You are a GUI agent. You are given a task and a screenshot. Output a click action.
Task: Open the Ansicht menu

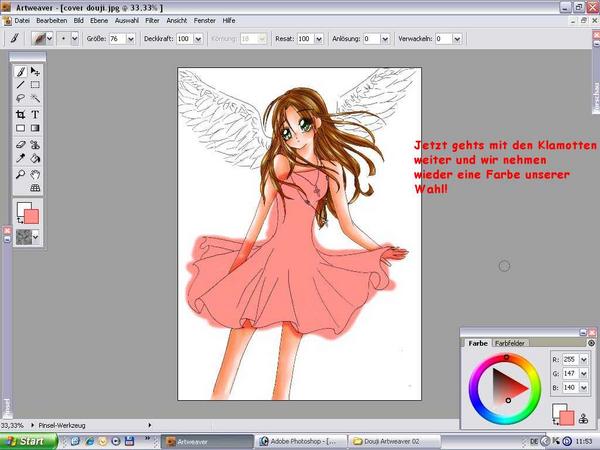click(177, 21)
